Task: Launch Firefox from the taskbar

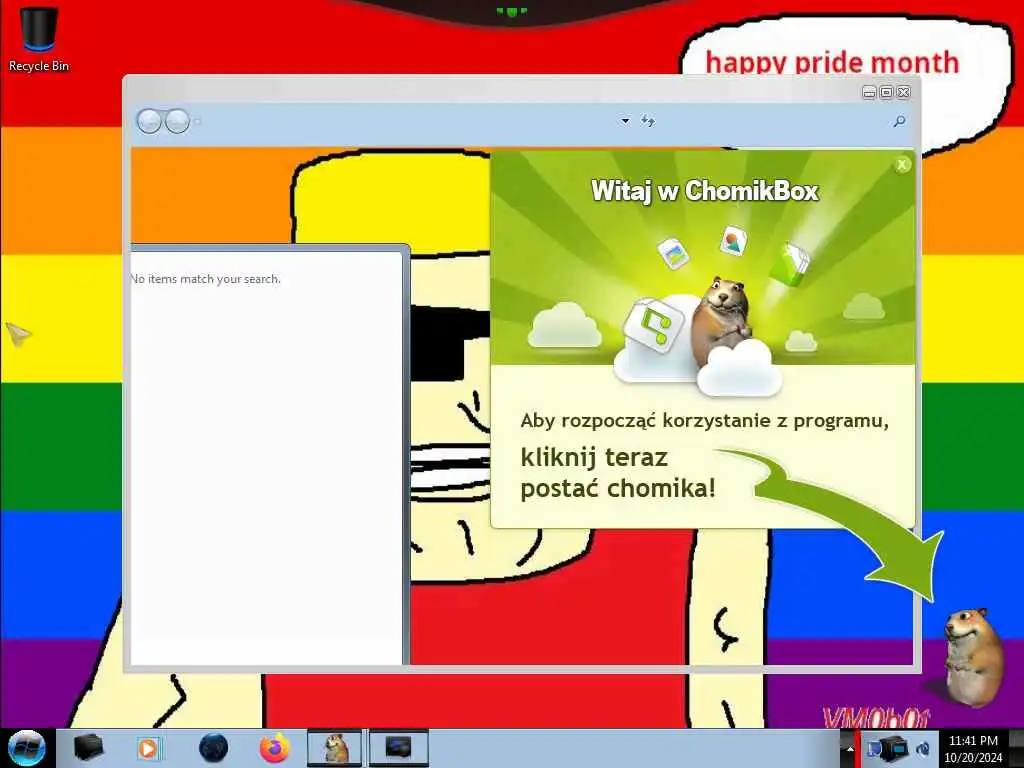Action: [275, 748]
